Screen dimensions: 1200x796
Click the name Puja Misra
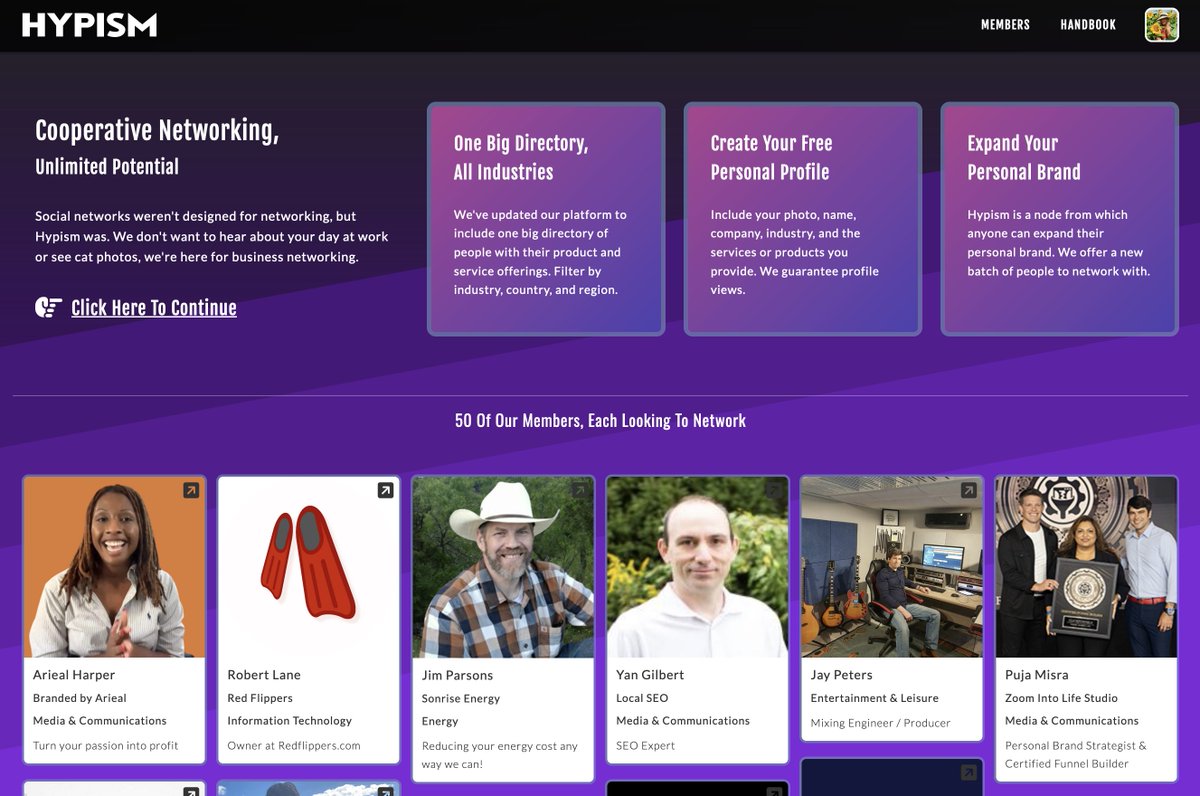[x=1037, y=675]
